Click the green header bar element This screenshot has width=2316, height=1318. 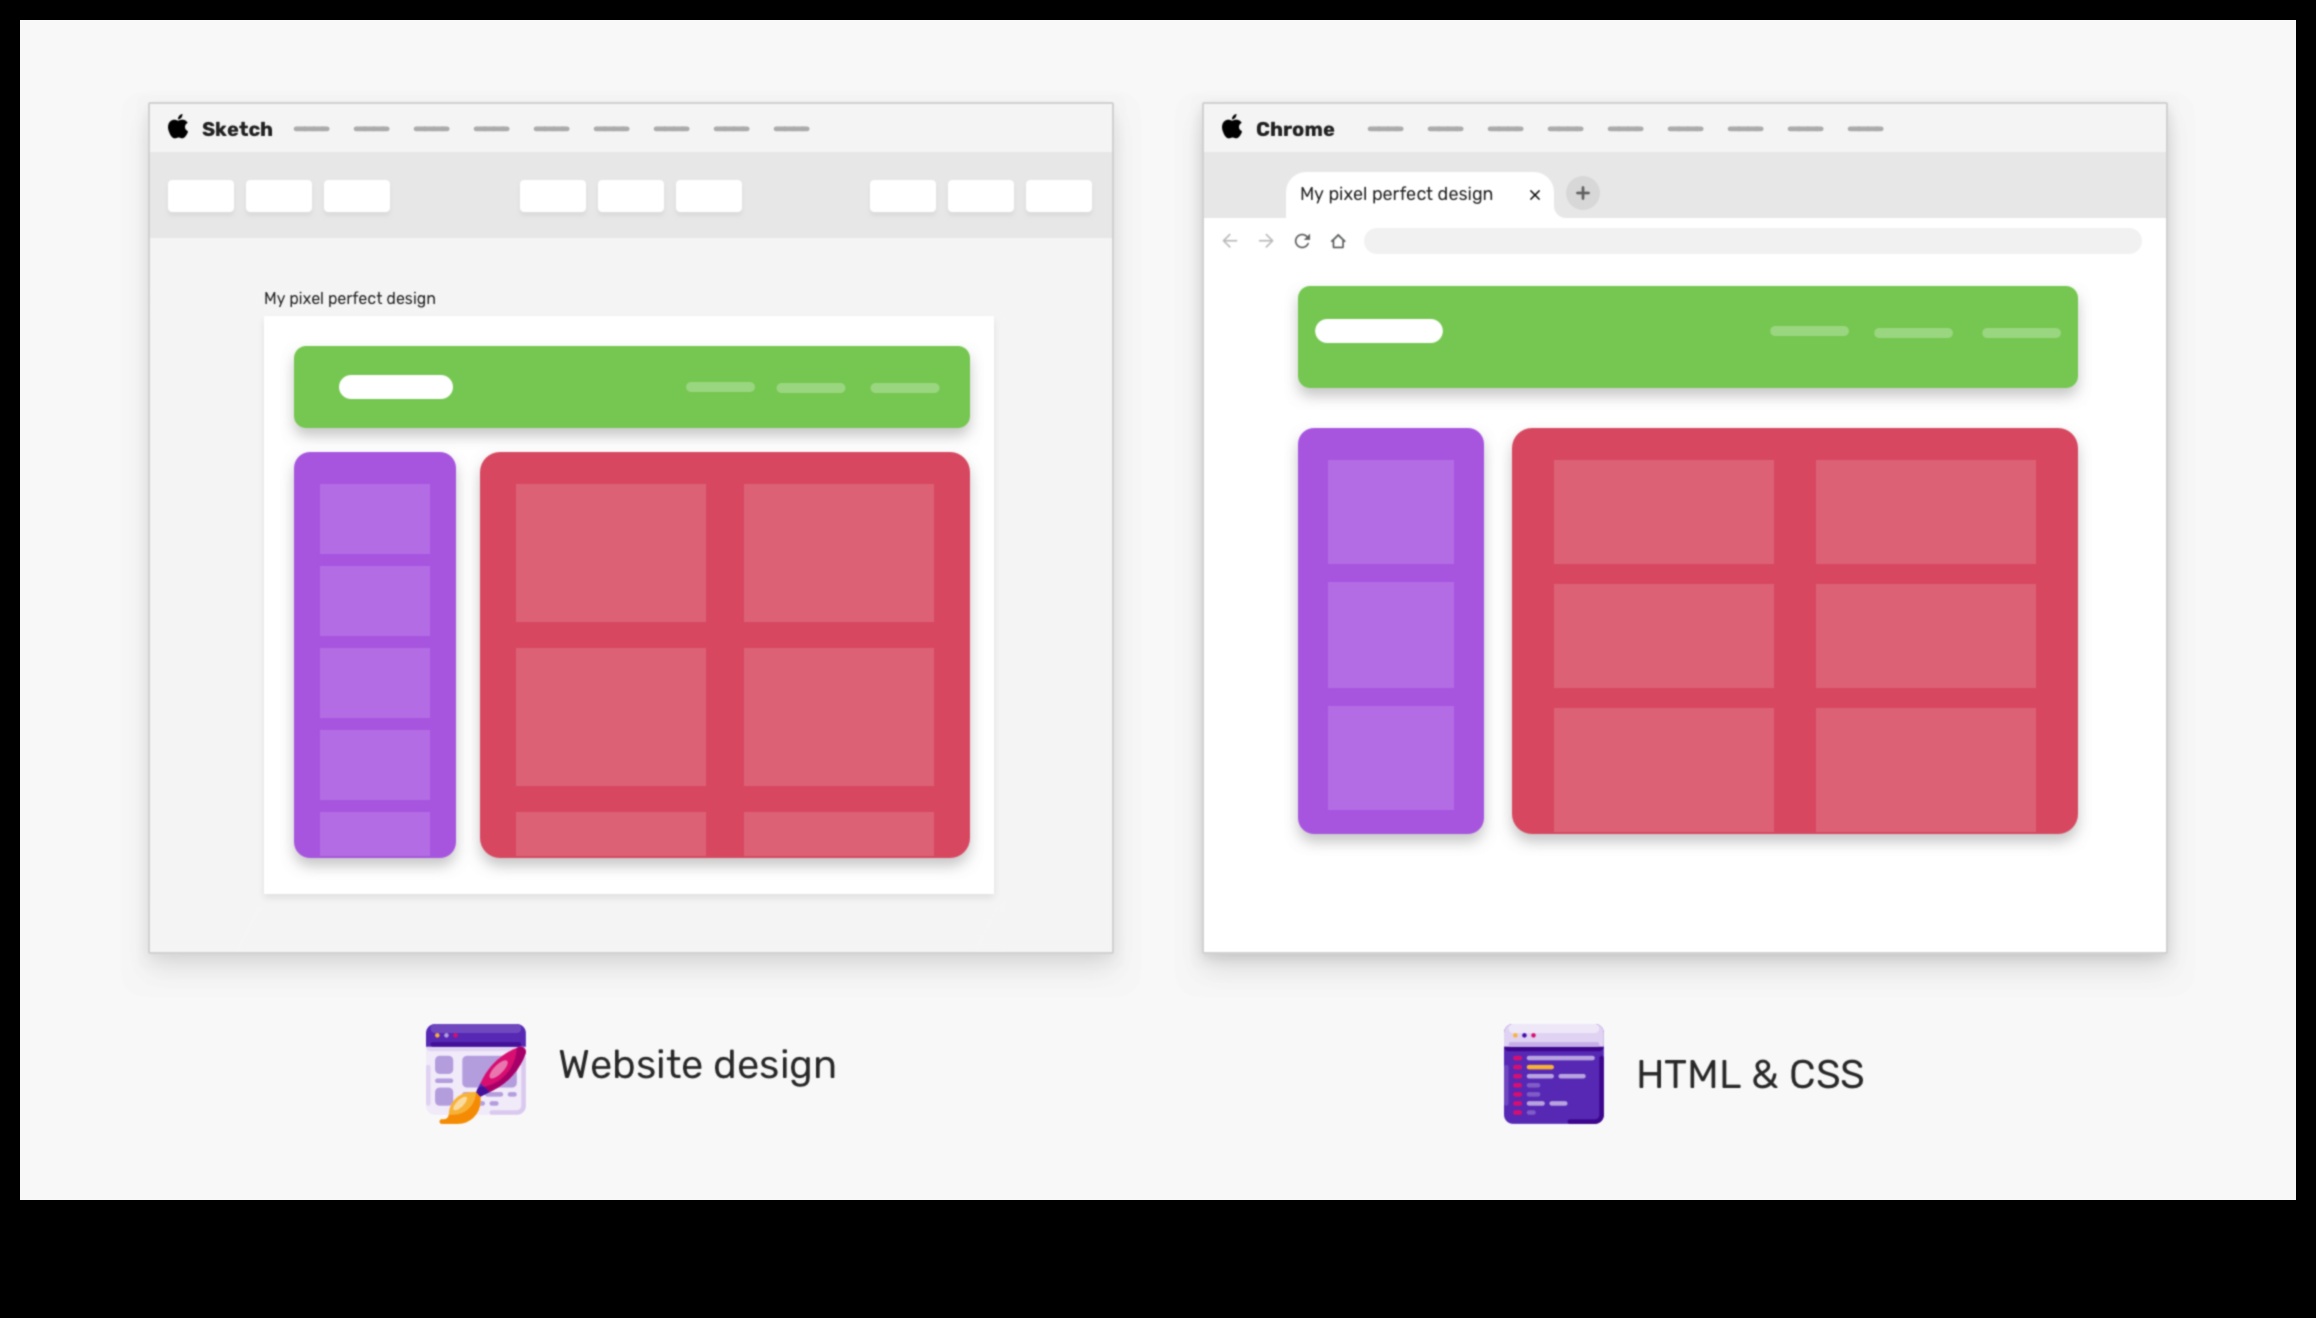click(631, 386)
